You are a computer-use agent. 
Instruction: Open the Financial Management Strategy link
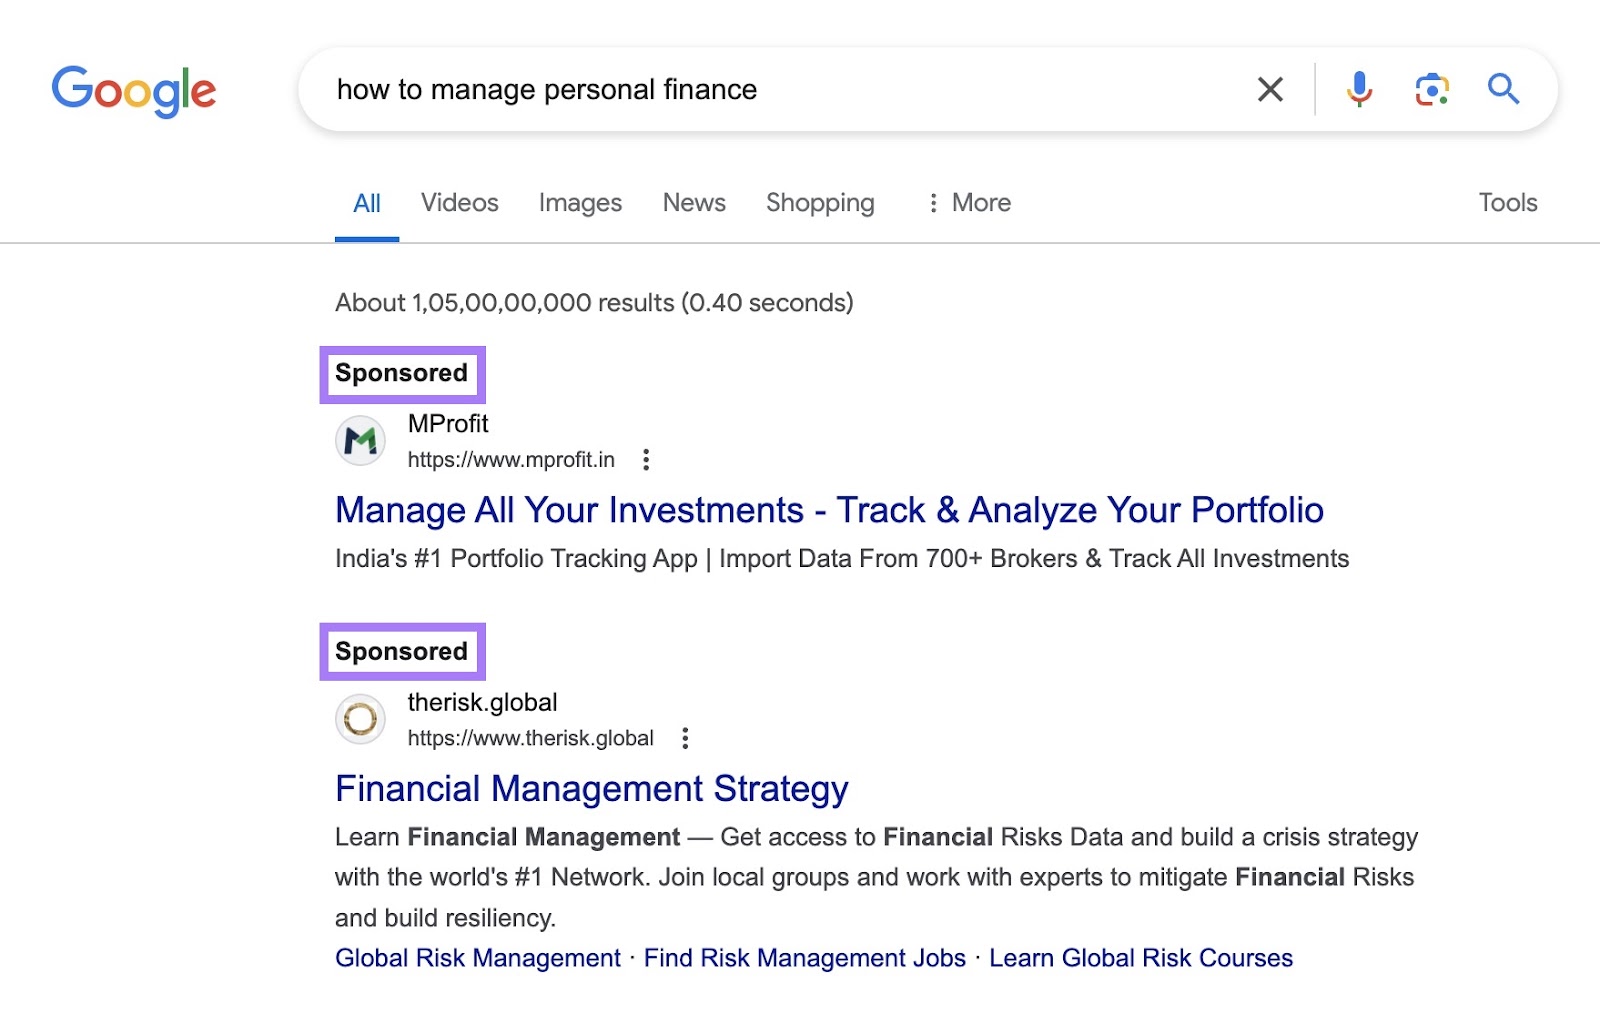590,789
